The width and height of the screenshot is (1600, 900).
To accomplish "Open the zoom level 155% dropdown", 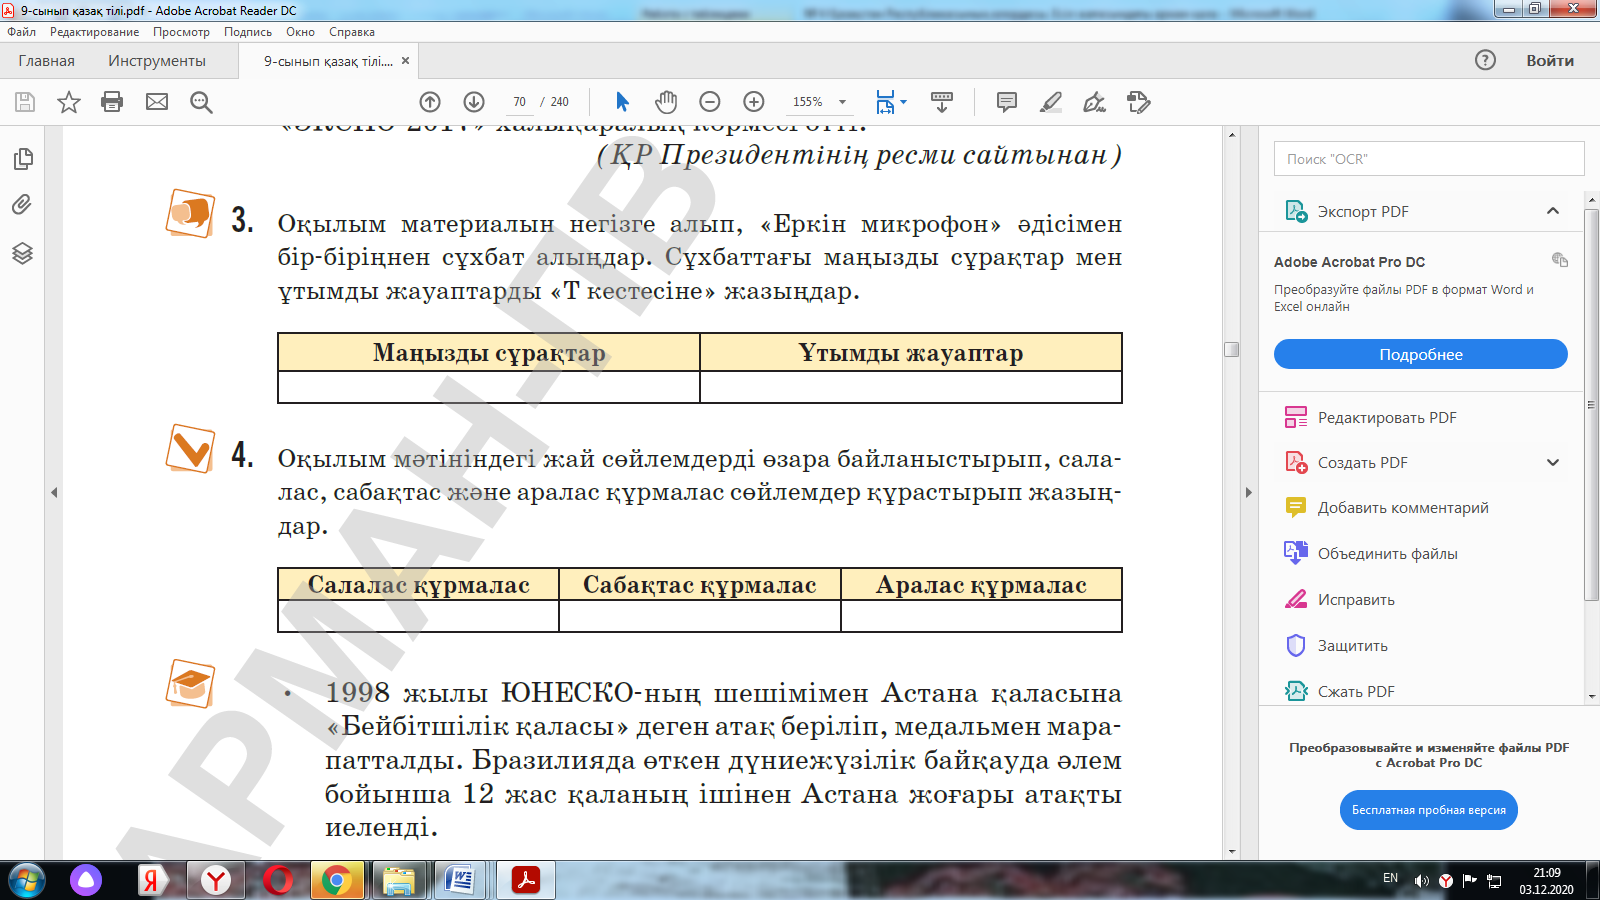I will click(x=842, y=102).
